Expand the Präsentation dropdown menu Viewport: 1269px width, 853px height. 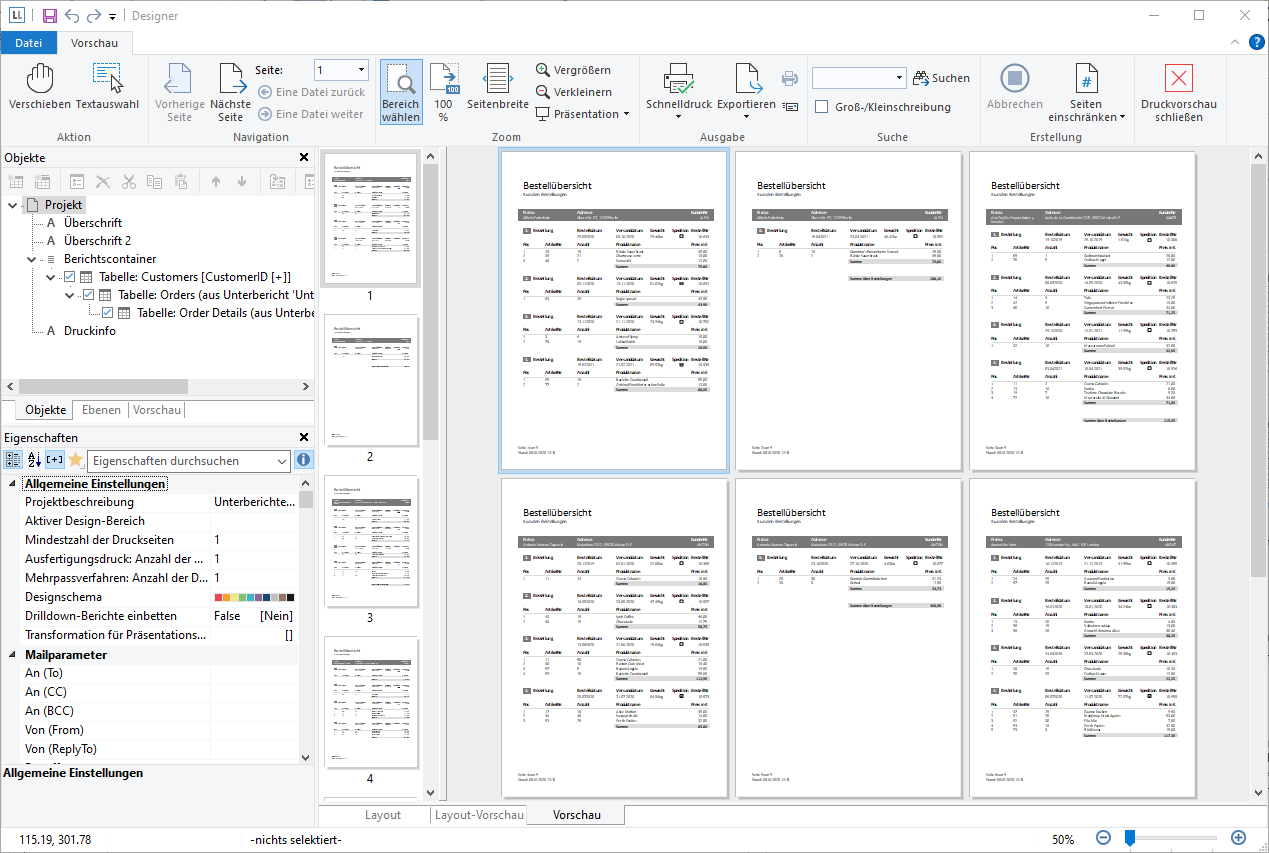(626, 114)
